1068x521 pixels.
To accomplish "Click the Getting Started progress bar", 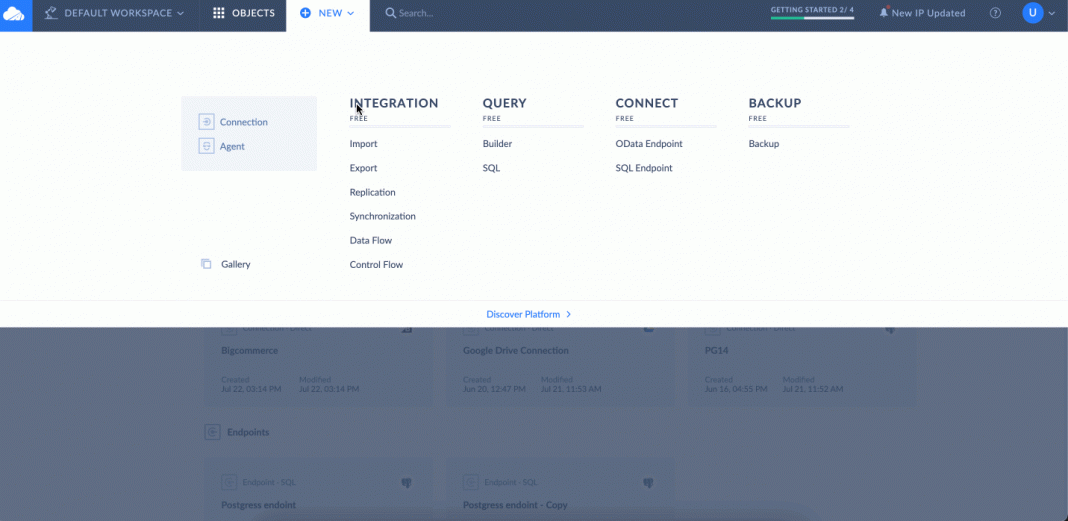I will coord(811,17).
